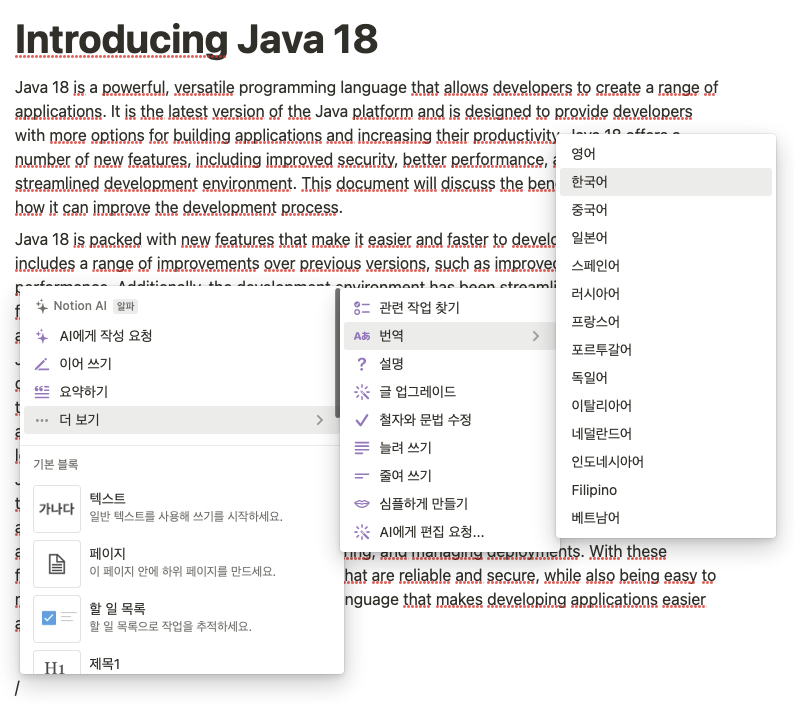Insert the 제목1 heading block

click(181, 662)
